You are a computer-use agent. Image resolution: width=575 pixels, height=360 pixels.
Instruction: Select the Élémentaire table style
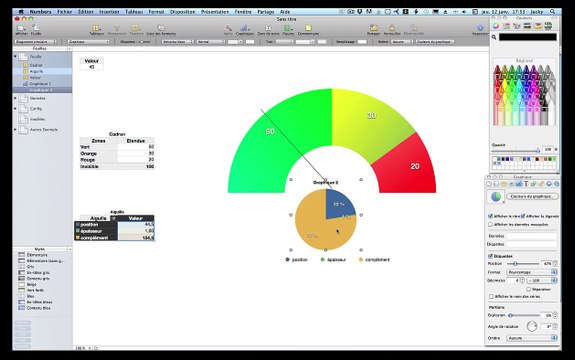pyautogui.click(x=37, y=255)
